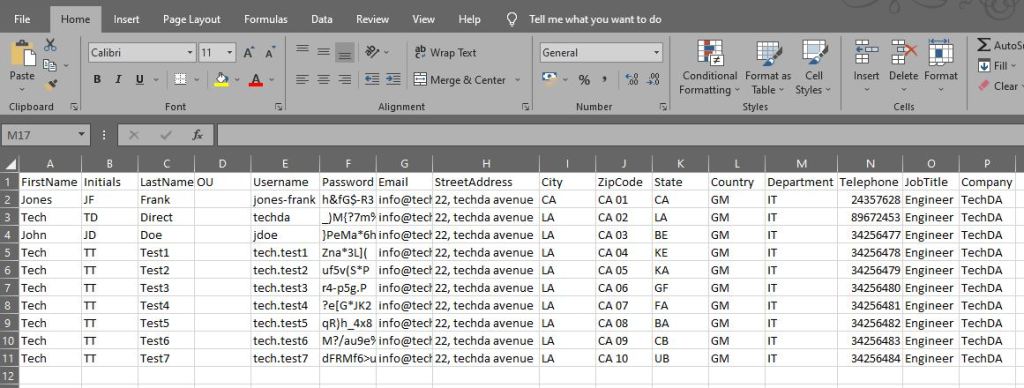Image resolution: width=1024 pixels, height=388 pixels.
Task: Click the Name Box showing M17
Action: [45, 135]
